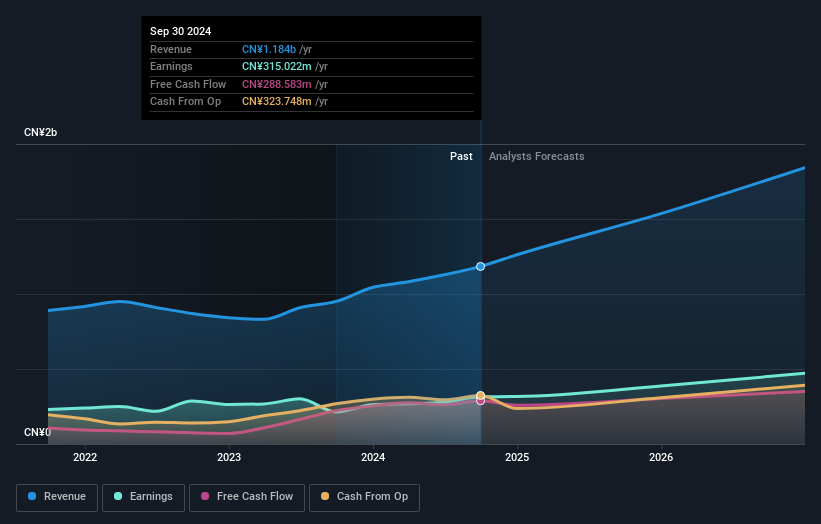Click the orange Cash From Op data marker
The image size is (821, 524).
tap(481, 395)
